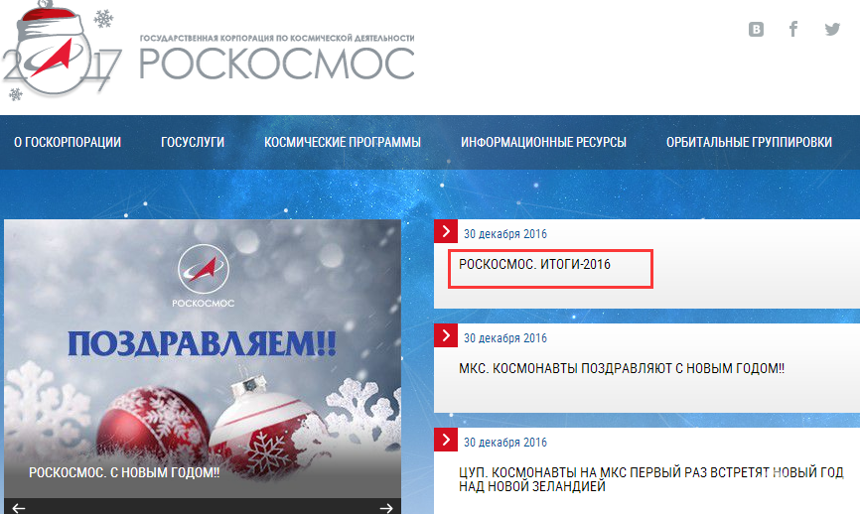The image size is (860, 514).
Task: Open the ГОСУСЛУГИ menu item
Action: click(193, 142)
